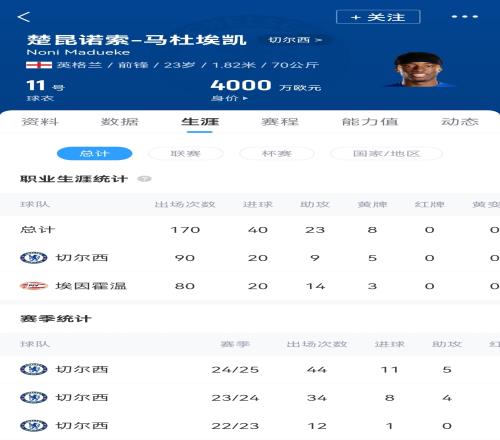The height and width of the screenshot is (440, 500).
Task: Expand the 切尔西 team link arrow
Action: click(295, 40)
